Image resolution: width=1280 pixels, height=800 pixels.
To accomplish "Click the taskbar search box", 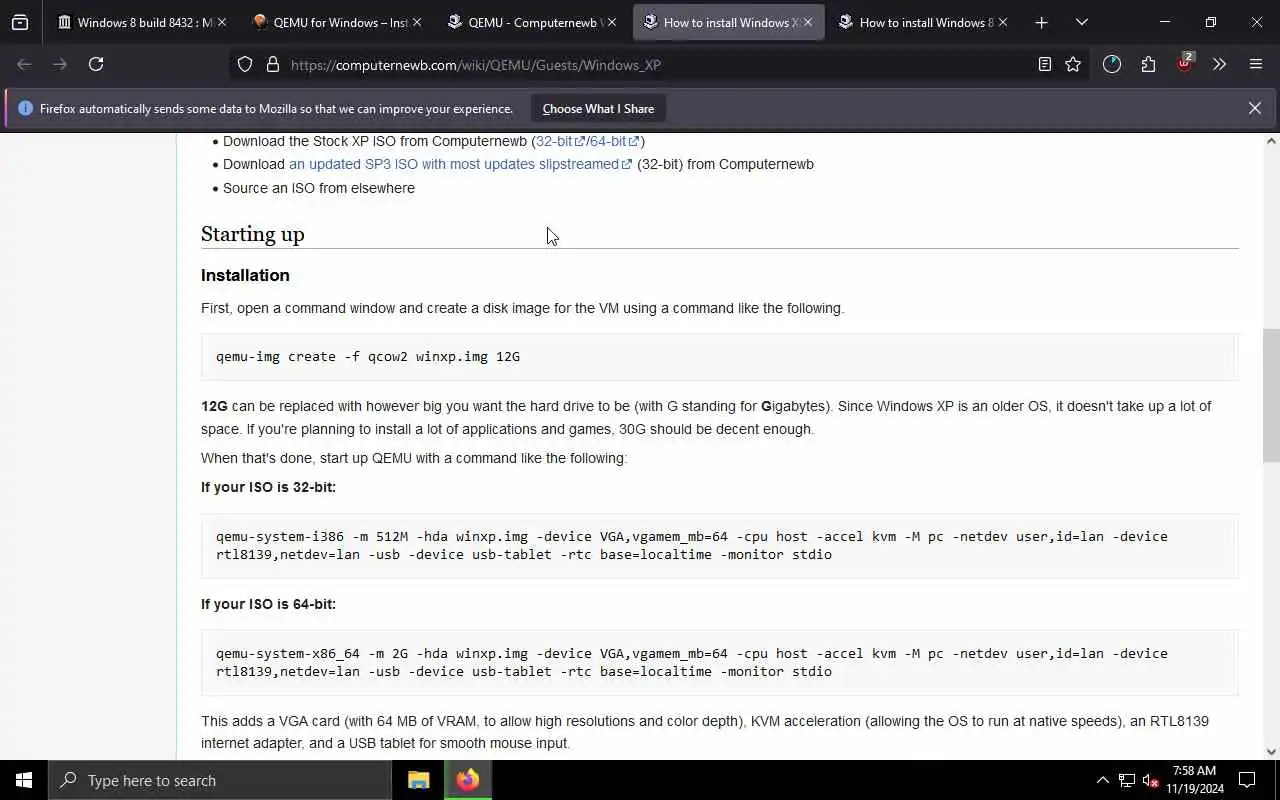I will (x=220, y=780).
